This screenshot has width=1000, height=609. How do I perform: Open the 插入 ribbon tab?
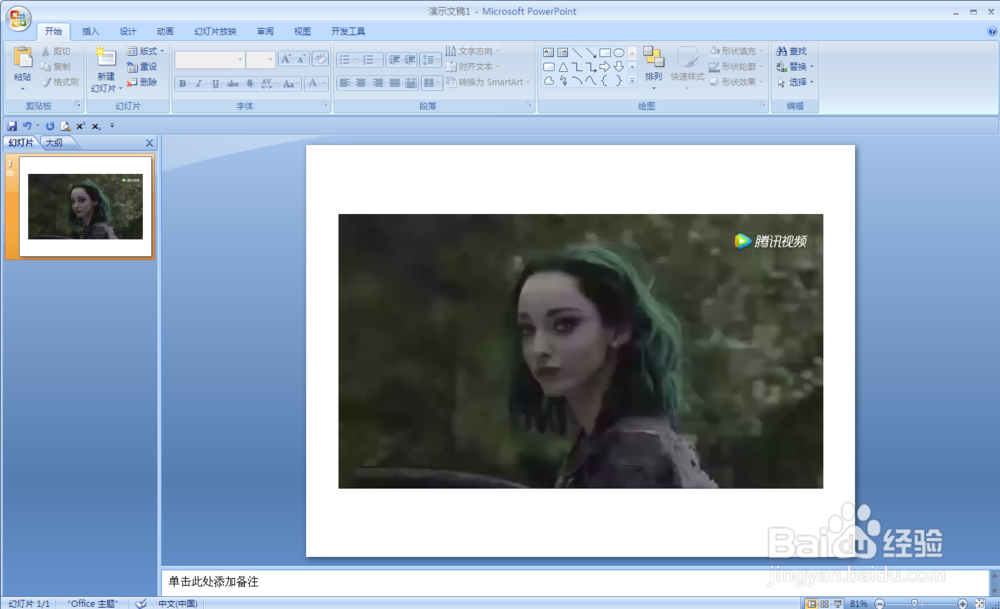pos(91,31)
